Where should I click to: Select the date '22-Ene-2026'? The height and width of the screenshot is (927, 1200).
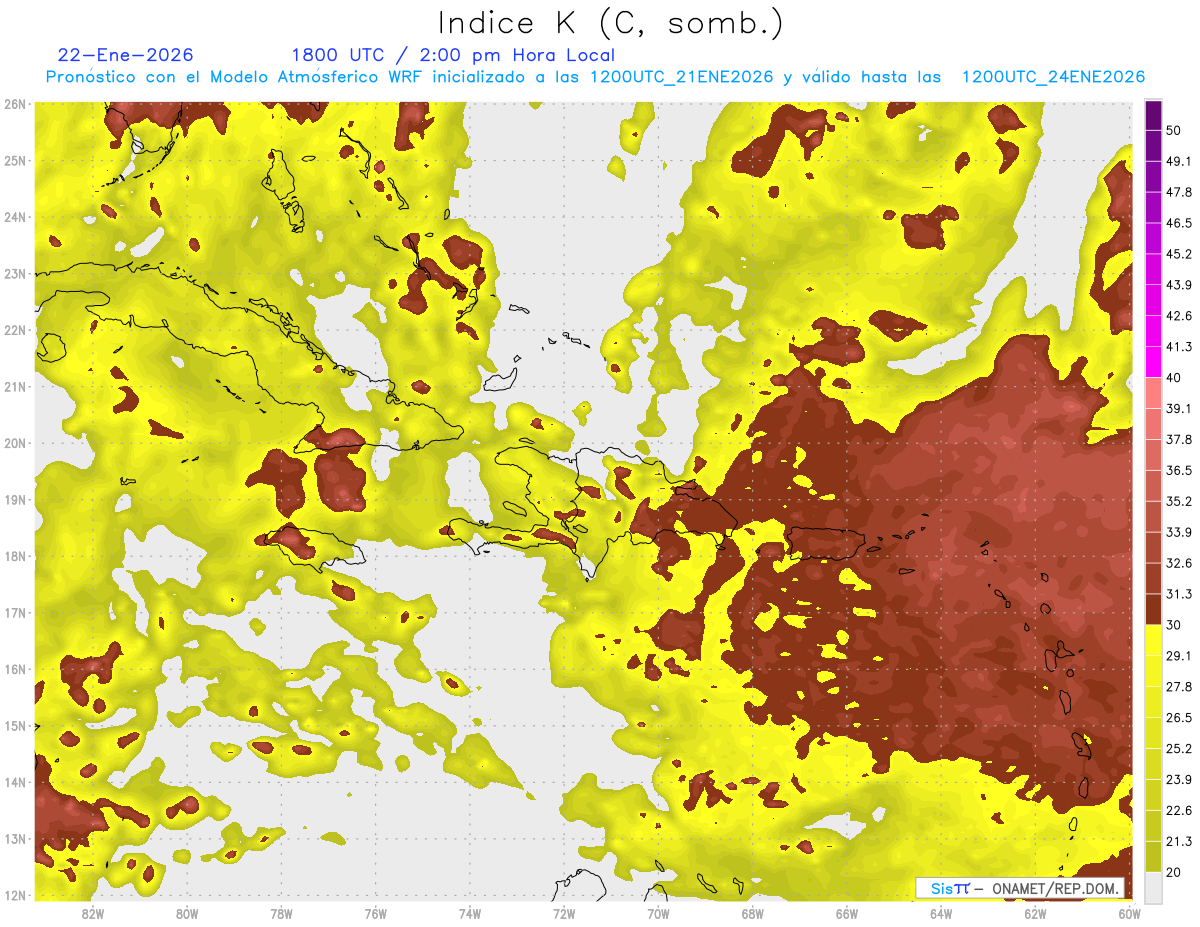[x=126, y=55]
